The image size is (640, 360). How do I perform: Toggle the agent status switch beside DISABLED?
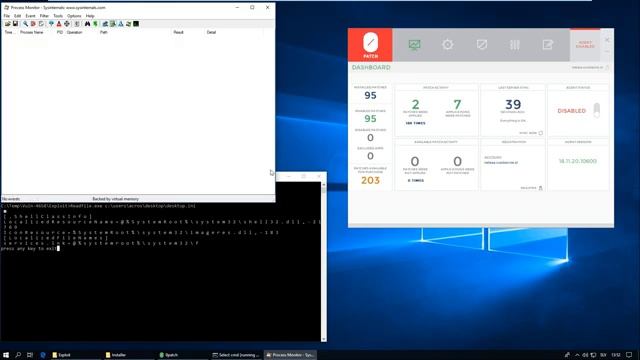pos(597,110)
